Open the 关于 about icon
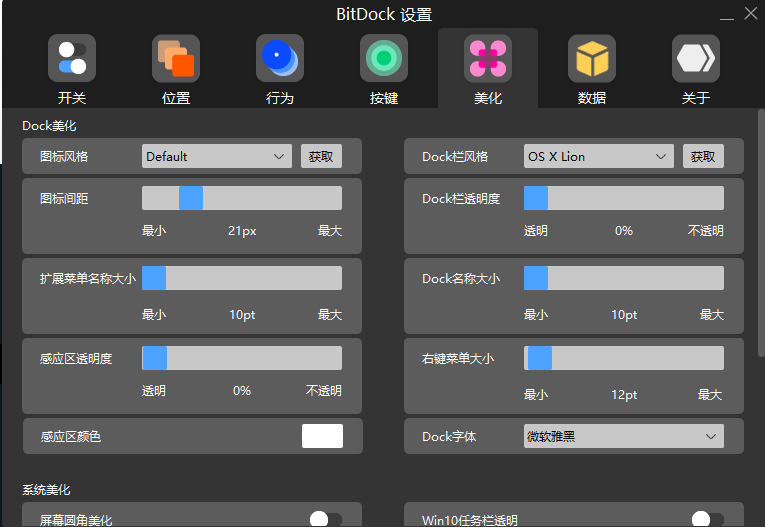Viewport: 765px width, 527px height. pos(696,58)
